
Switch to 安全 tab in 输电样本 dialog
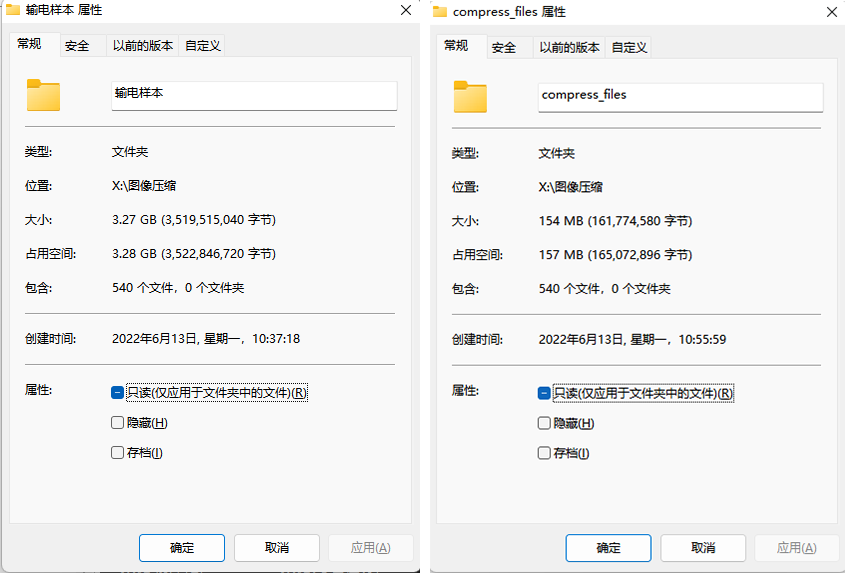[77, 46]
